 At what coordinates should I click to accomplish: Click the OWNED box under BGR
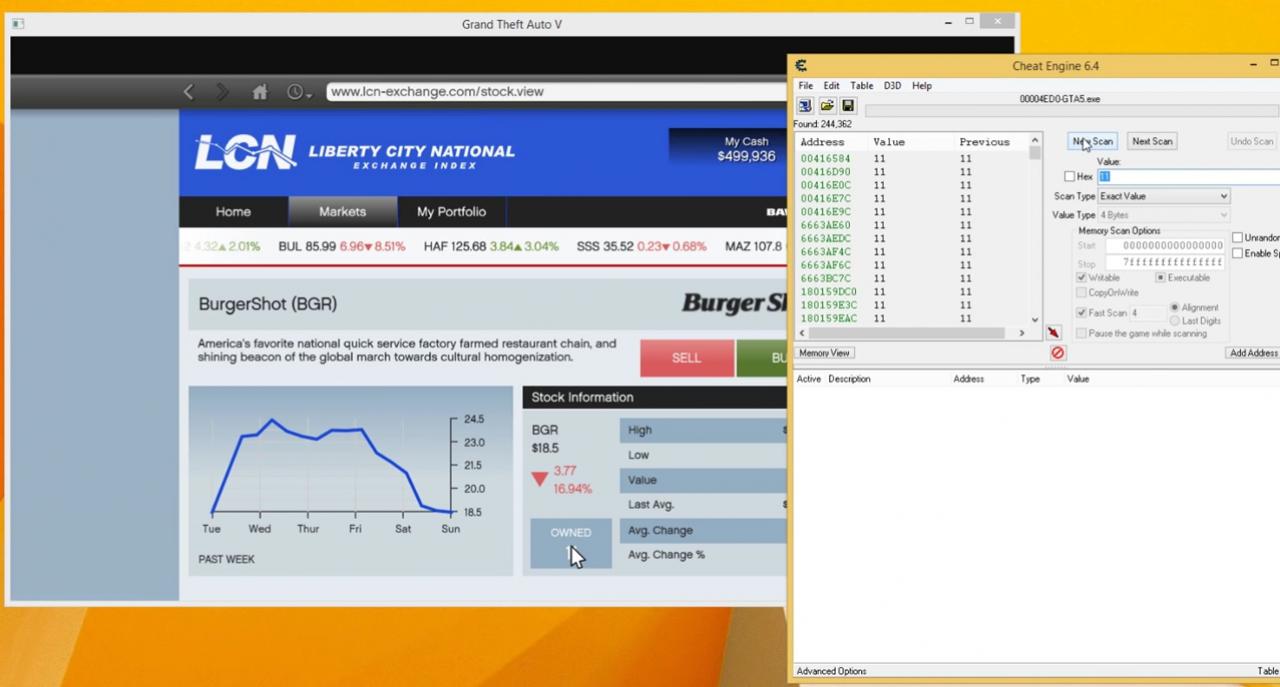click(x=571, y=543)
